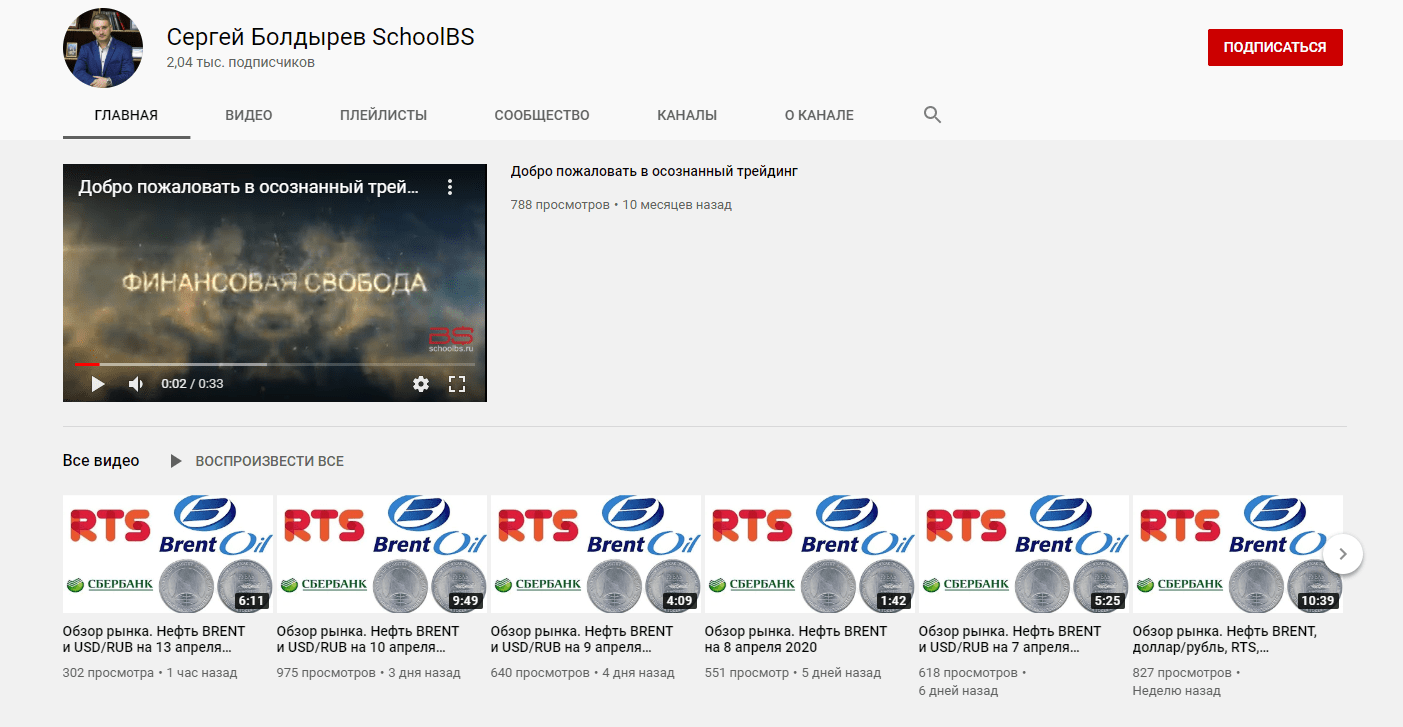Go to the Сообщество tab

(542, 115)
